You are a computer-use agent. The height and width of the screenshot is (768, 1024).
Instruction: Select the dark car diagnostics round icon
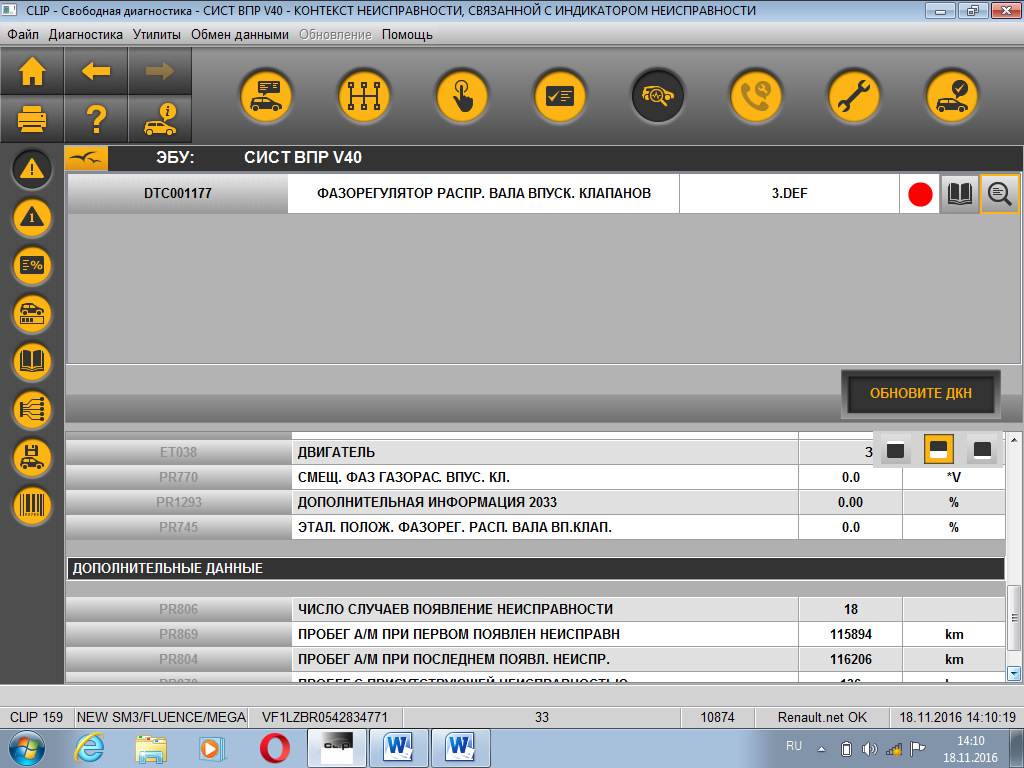[x=658, y=96]
